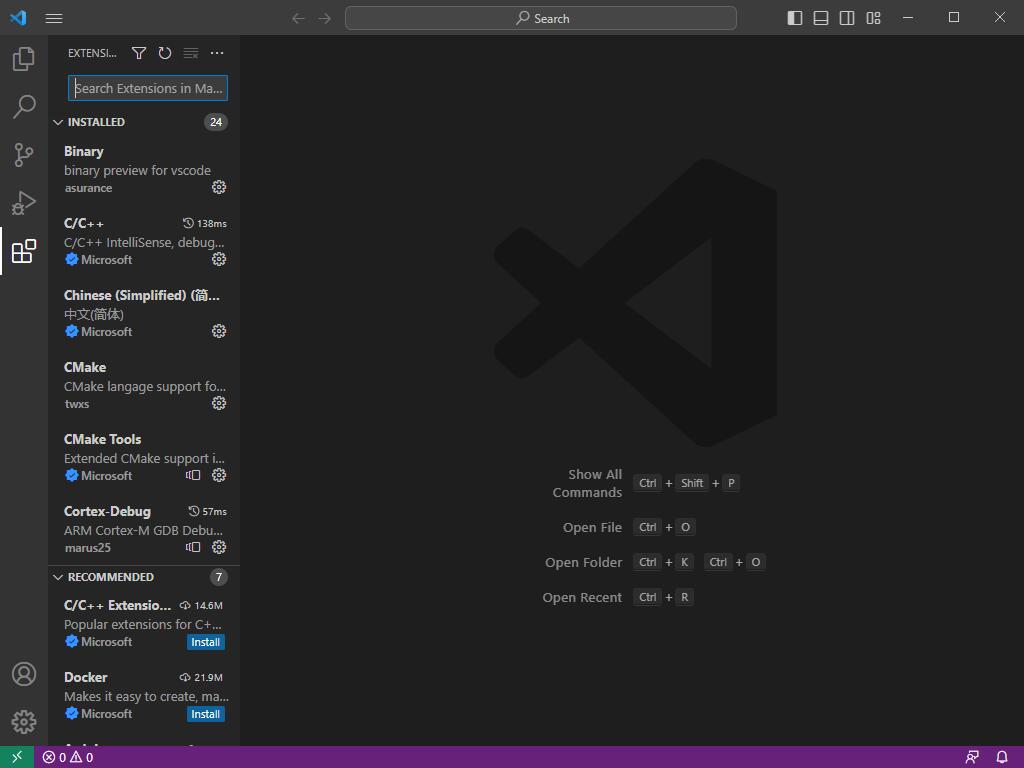This screenshot has width=1024, height=768.
Task: Open the Source Control view
Action: click(x=24, y=155)
